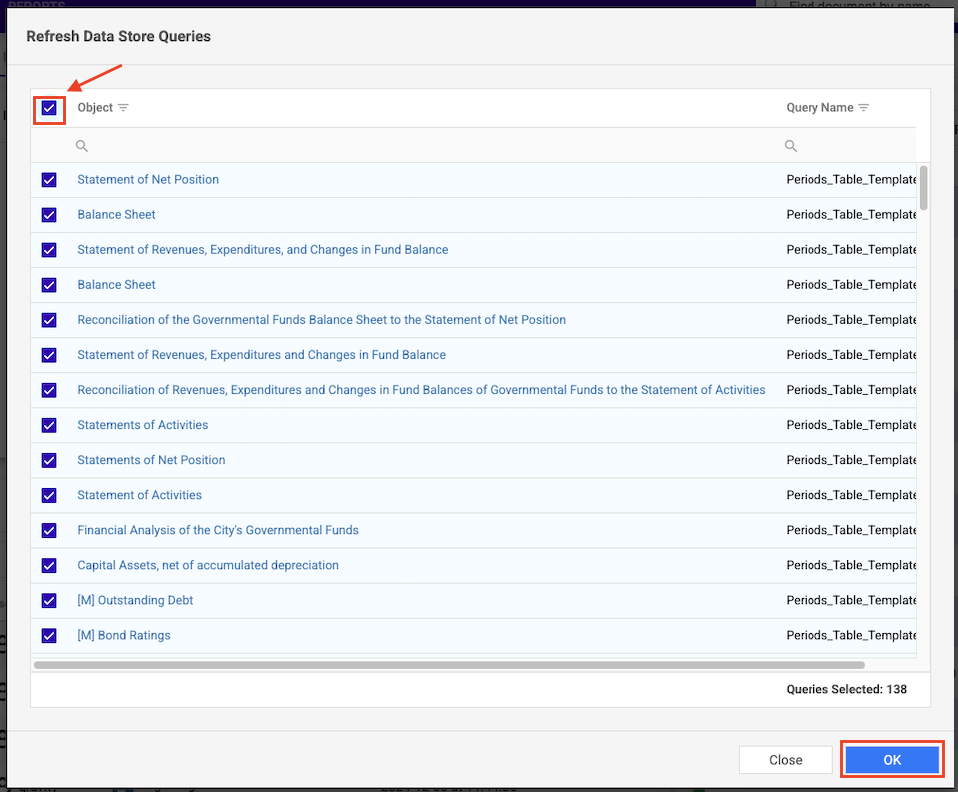The height and width of the screenshot is (792, 958).
Task: Uncheck the [M] Bond Ratings checkbox
Action: point(49,636)
